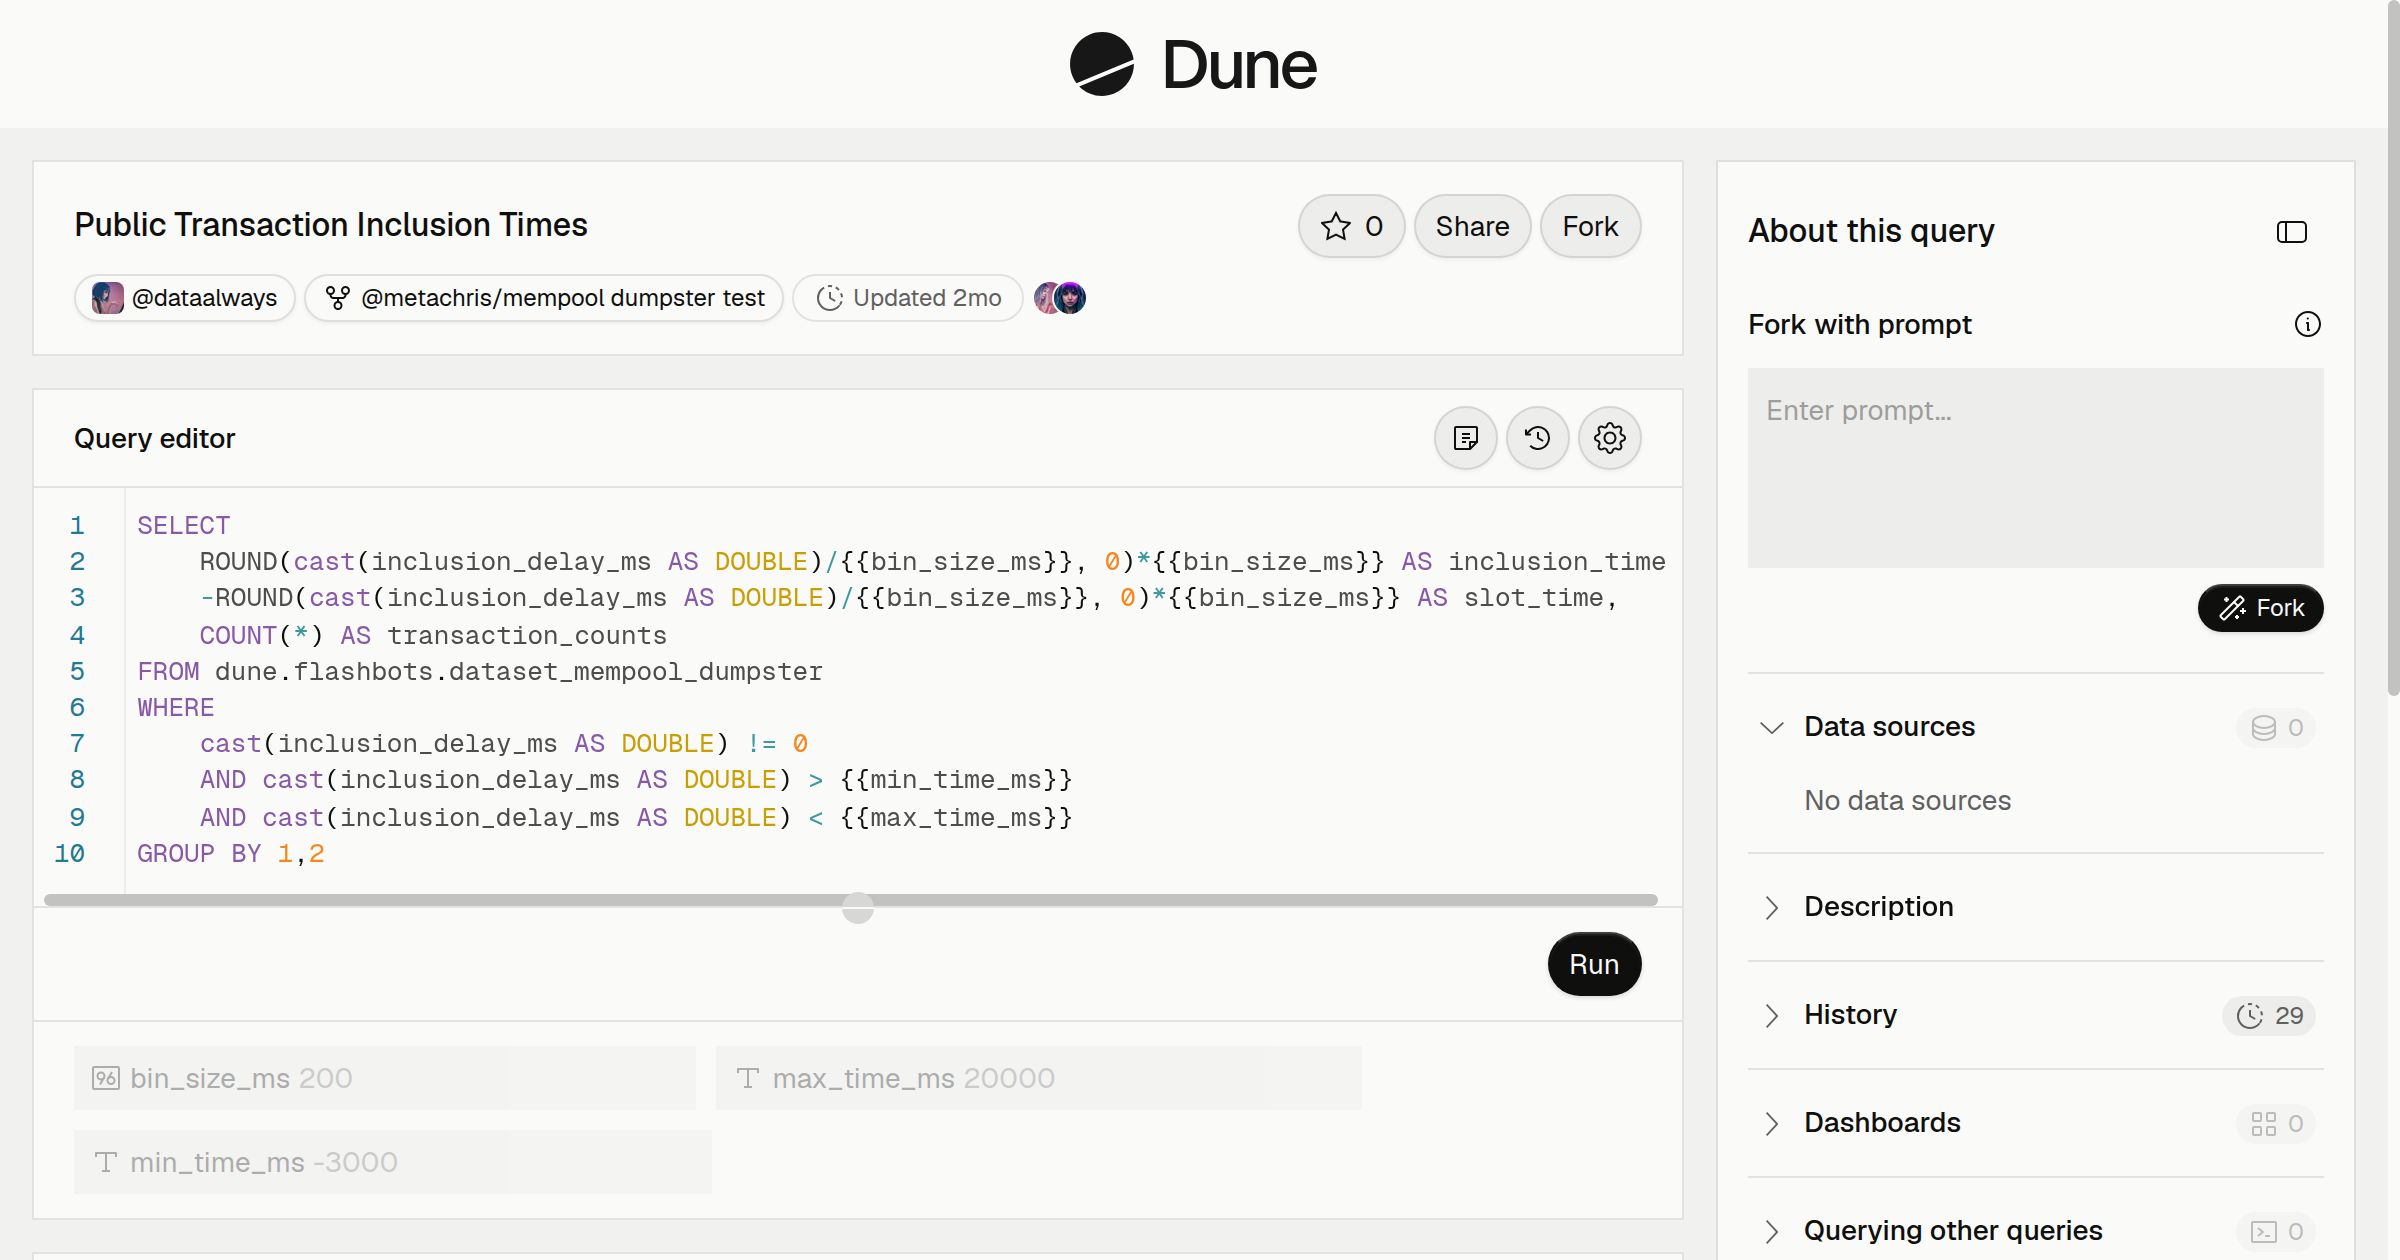2400x1260 pixels.
Task: Collapse the About this query sidebar panel
Action: click(x=2291, y=232)
